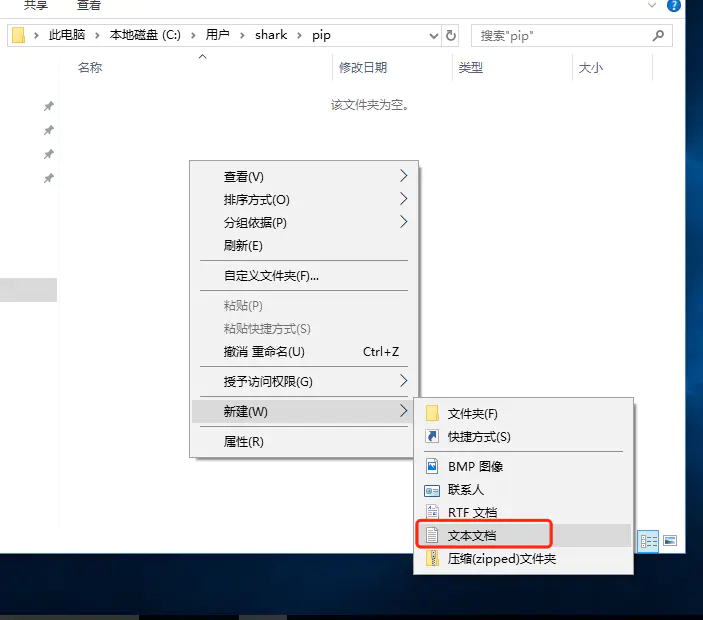Expand the chevron after 用户 in the breadcrumb

(x=242, y=35)
